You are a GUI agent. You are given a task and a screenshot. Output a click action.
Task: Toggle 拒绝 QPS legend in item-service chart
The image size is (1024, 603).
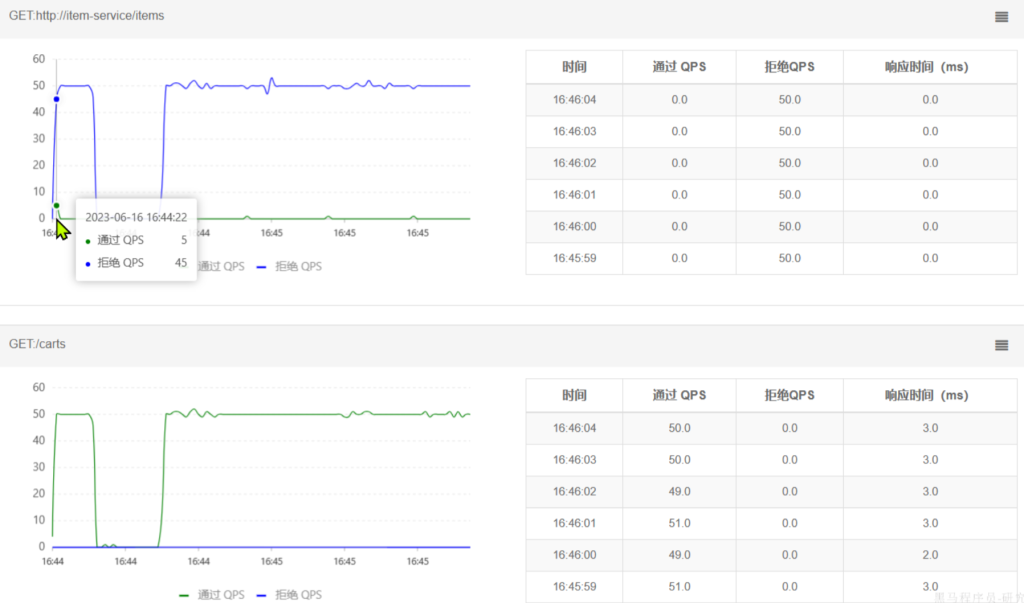click(x=289, y=267)
